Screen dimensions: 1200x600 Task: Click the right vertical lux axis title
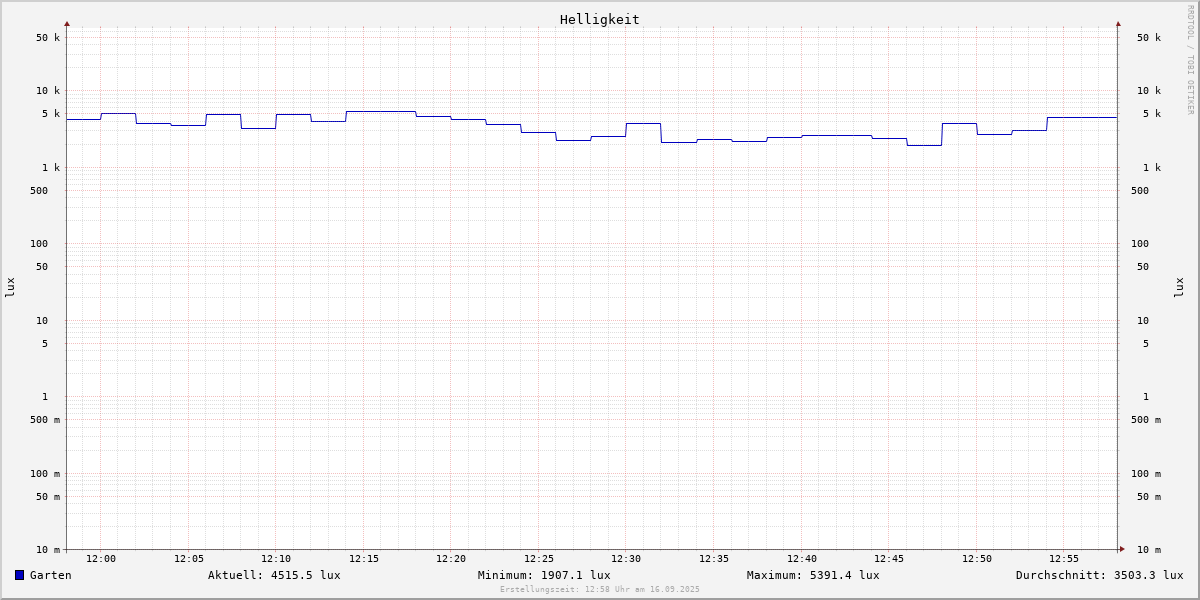tap(1180, 287)
